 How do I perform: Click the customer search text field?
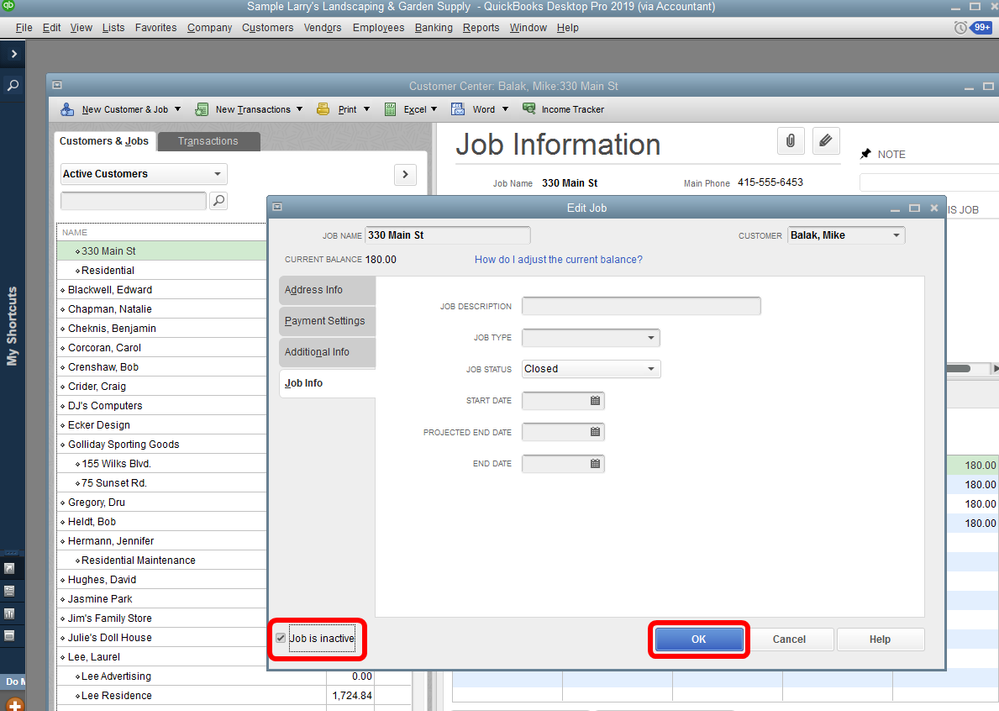[133, 201]
